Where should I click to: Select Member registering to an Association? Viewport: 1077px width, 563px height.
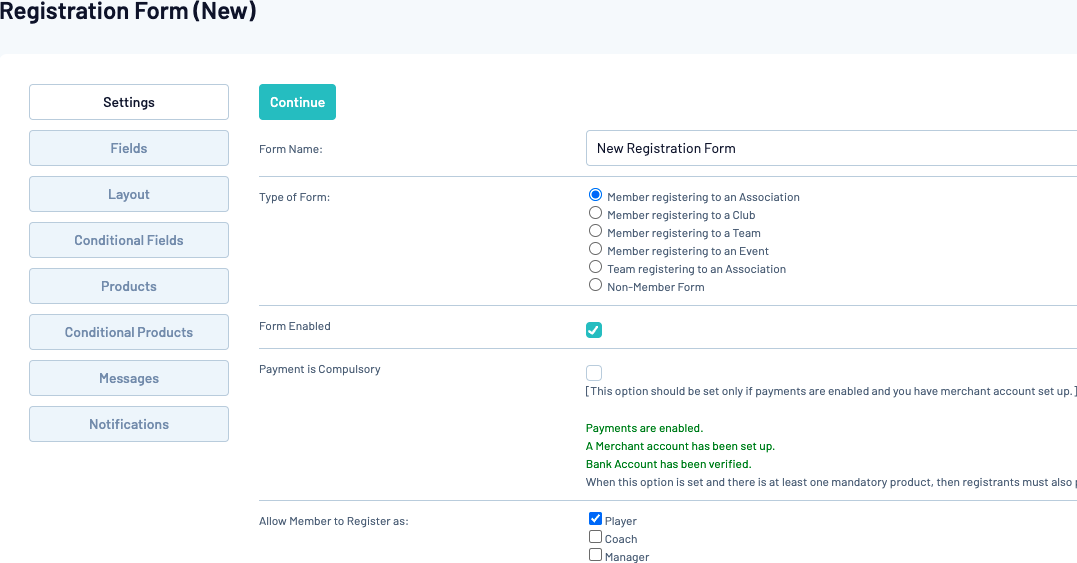point(596,196)
